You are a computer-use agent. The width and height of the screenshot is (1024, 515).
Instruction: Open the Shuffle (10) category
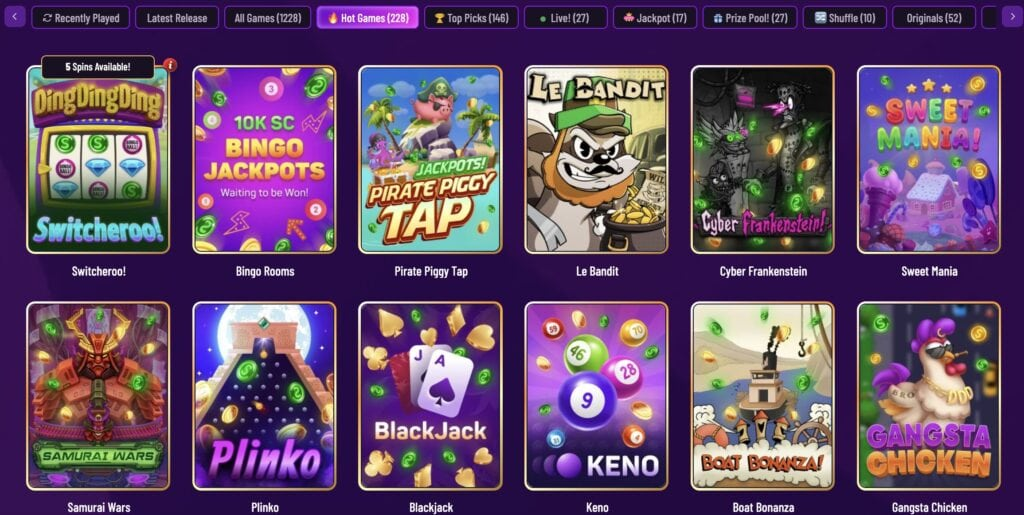point(844,18)
